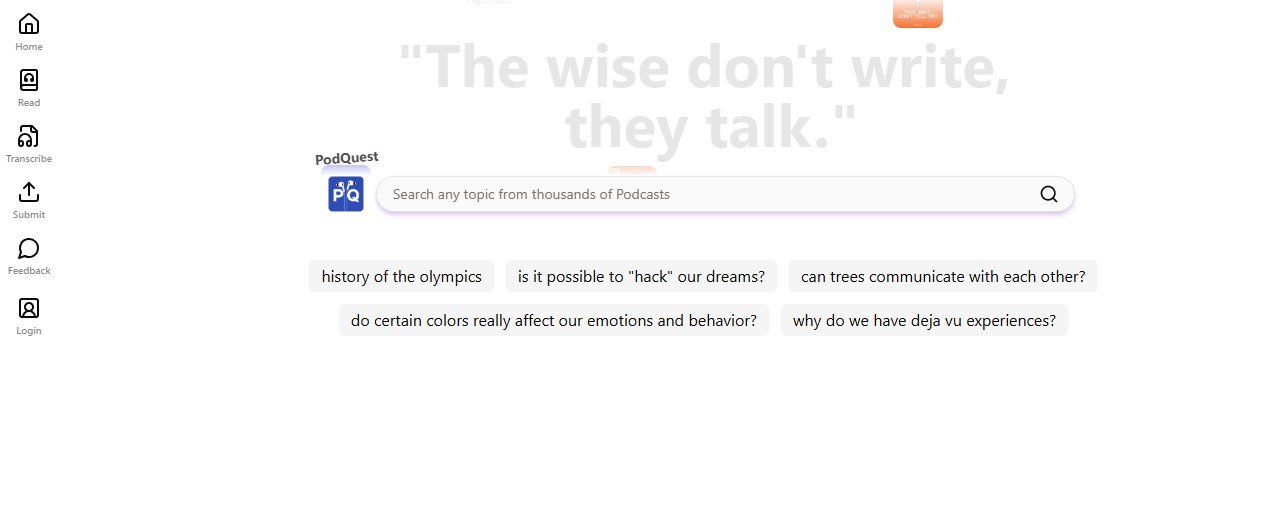Open the Read section book icon
1268x529 pixels.
(x=29, y=80)
